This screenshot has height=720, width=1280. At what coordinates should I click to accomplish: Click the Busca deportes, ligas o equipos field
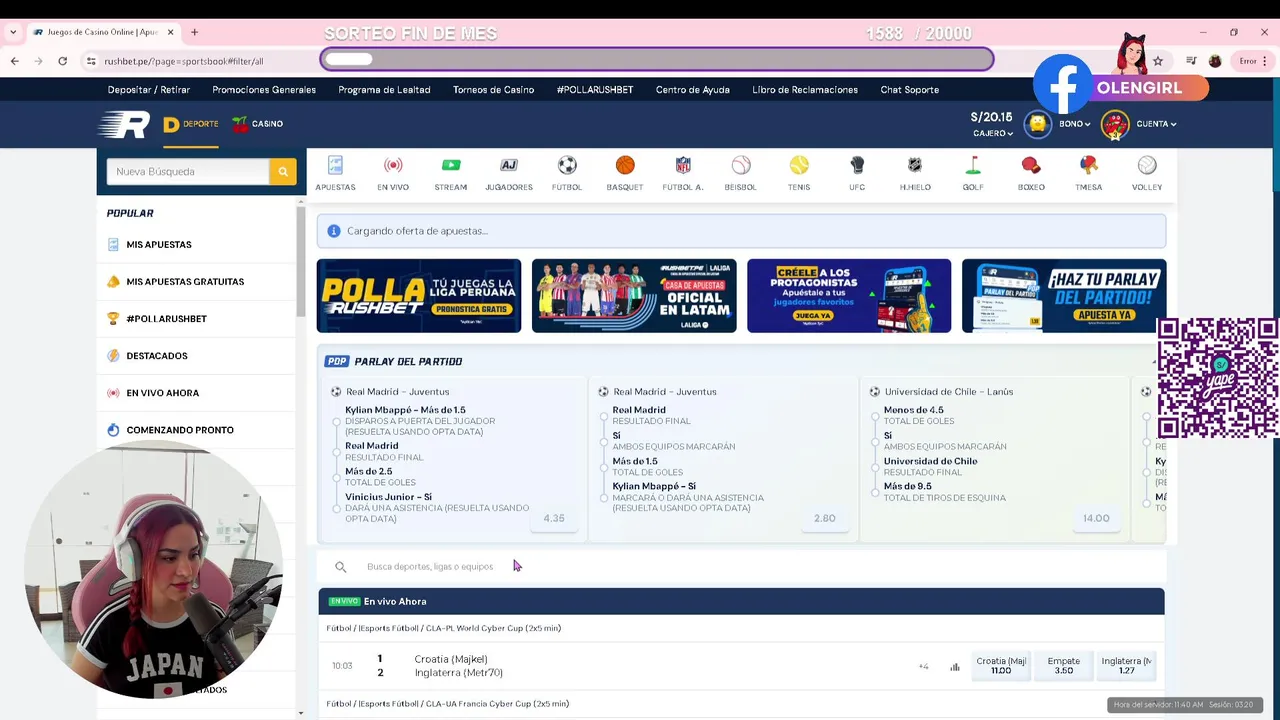[x=741, y=566]
